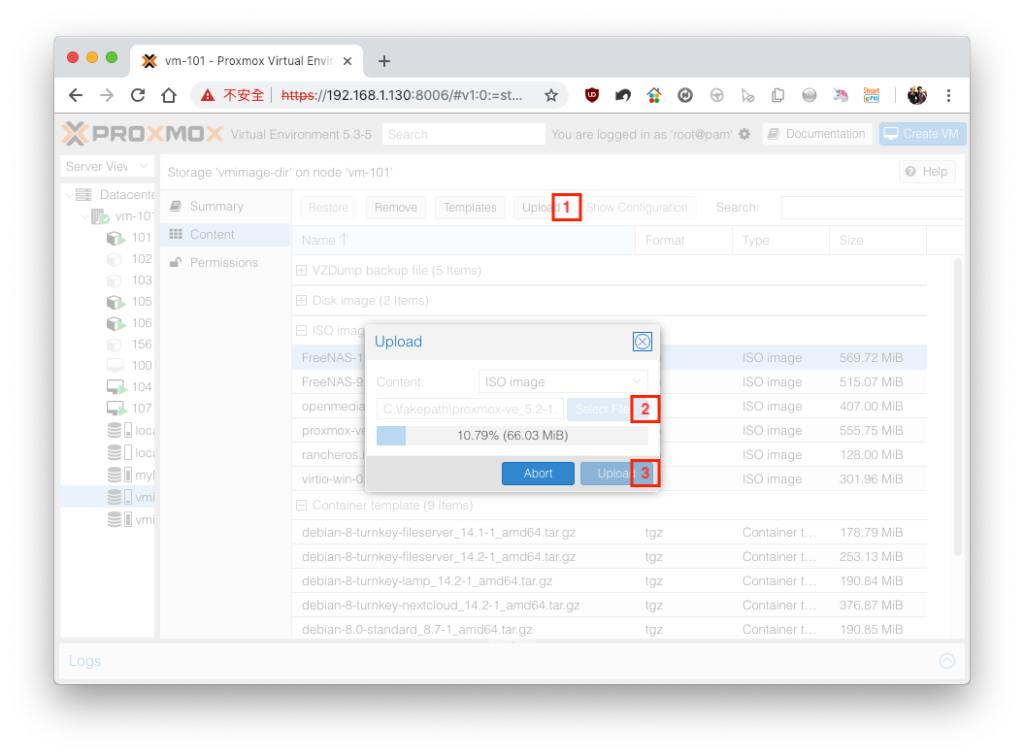Click the Create VM button

[x=922, y=134]
